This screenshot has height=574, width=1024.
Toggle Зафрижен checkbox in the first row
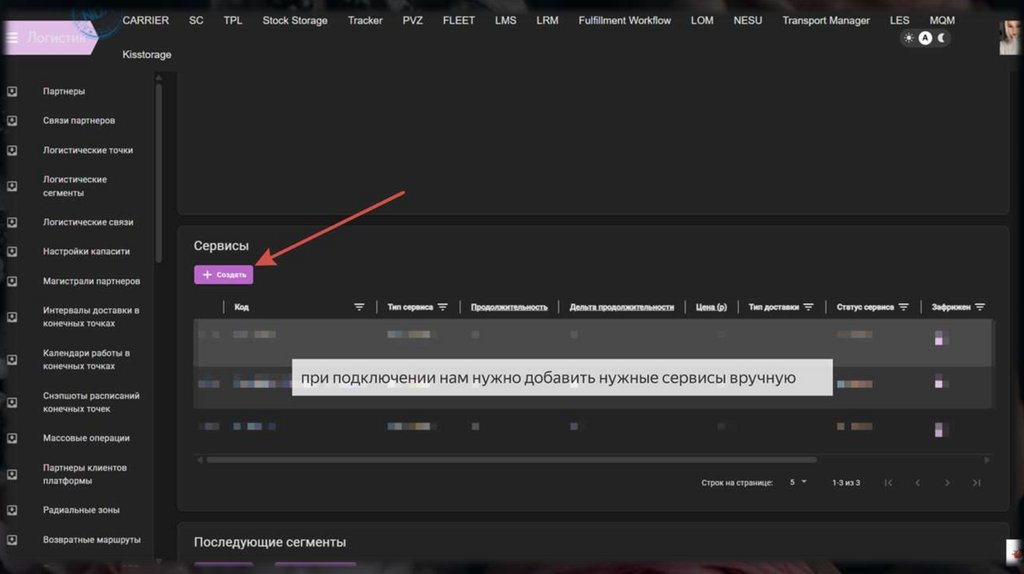tap(938, 338)
